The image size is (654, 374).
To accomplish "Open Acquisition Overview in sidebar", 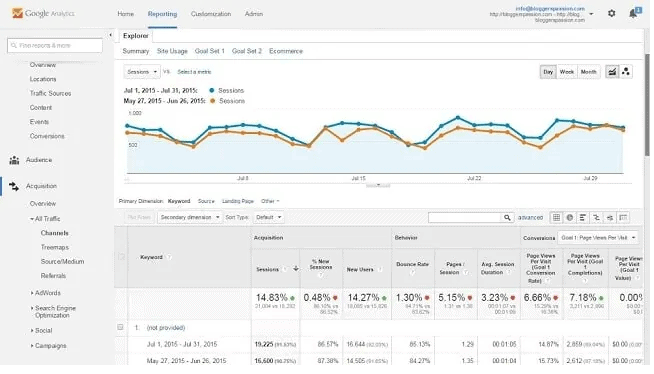I will (x=43, y=203).
